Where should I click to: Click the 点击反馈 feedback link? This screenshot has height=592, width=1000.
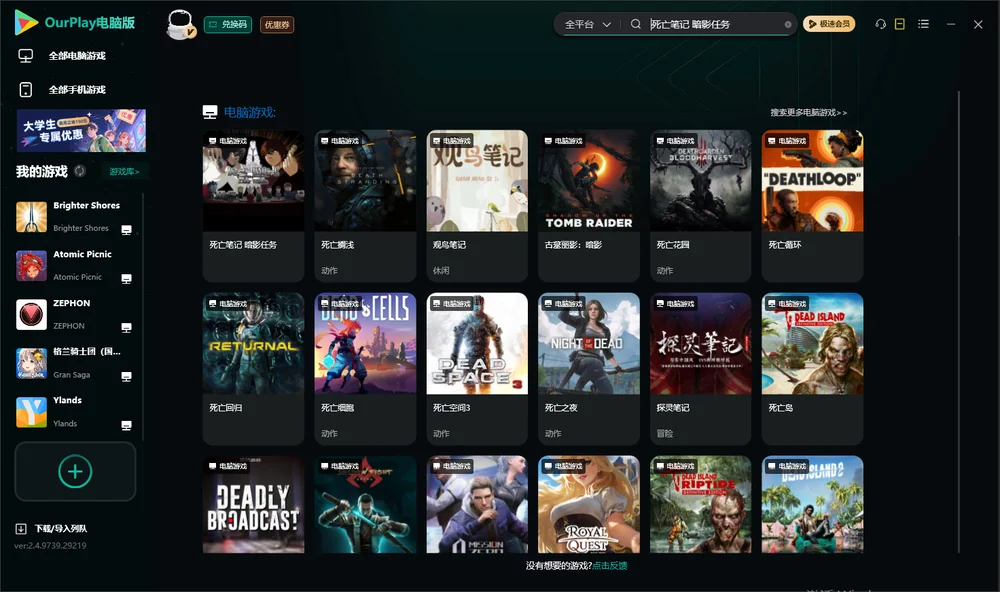610,566
